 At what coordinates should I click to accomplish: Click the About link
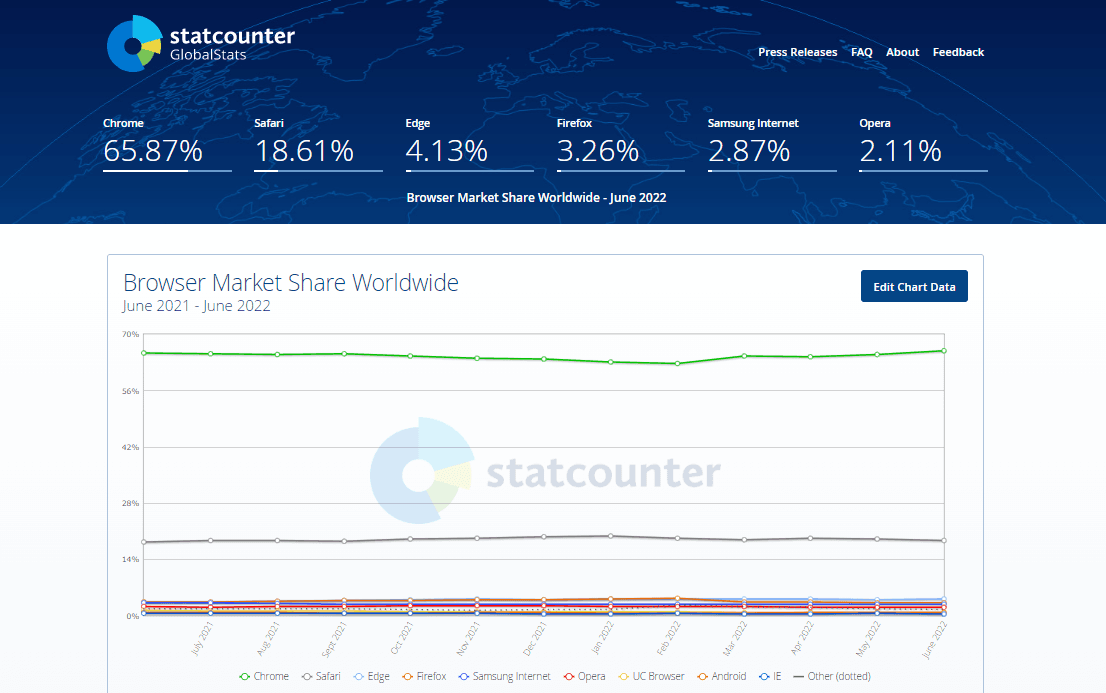(902, 52)
